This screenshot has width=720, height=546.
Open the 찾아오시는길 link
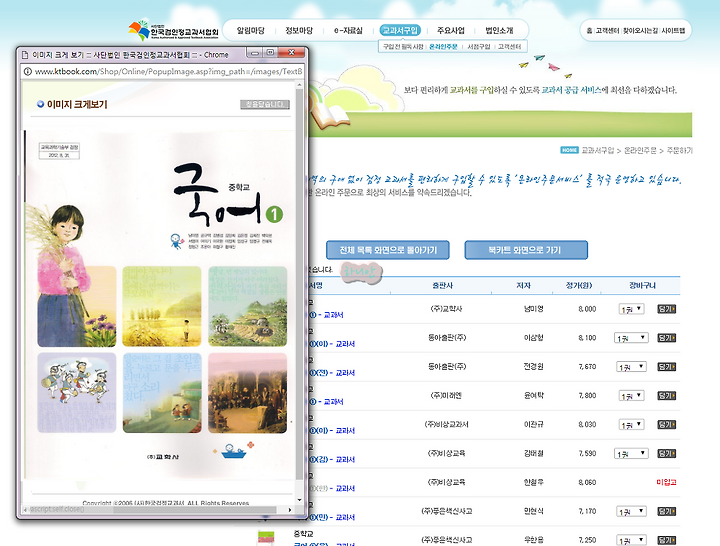(640, 30)
